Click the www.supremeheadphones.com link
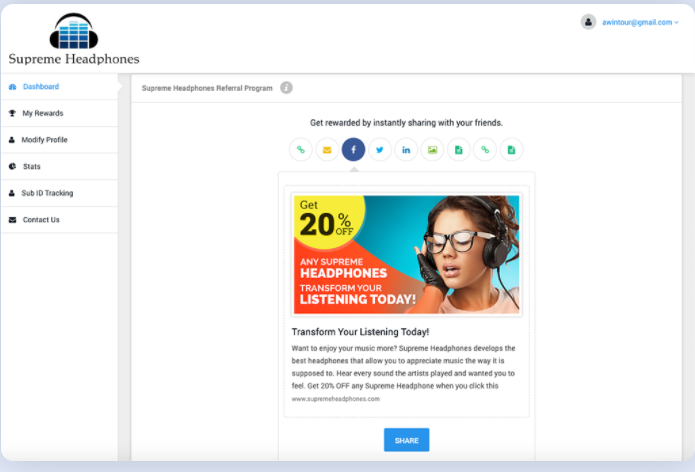The image size is (695, 472). point(335,399)
